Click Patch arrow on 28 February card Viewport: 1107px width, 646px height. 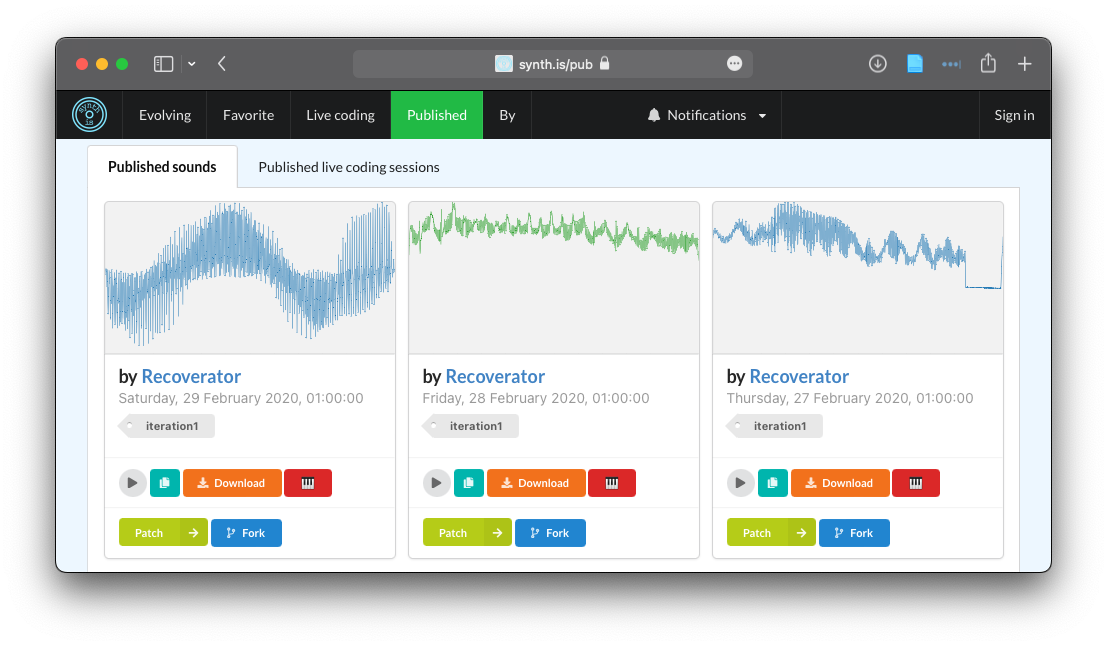tap(498, 533)
